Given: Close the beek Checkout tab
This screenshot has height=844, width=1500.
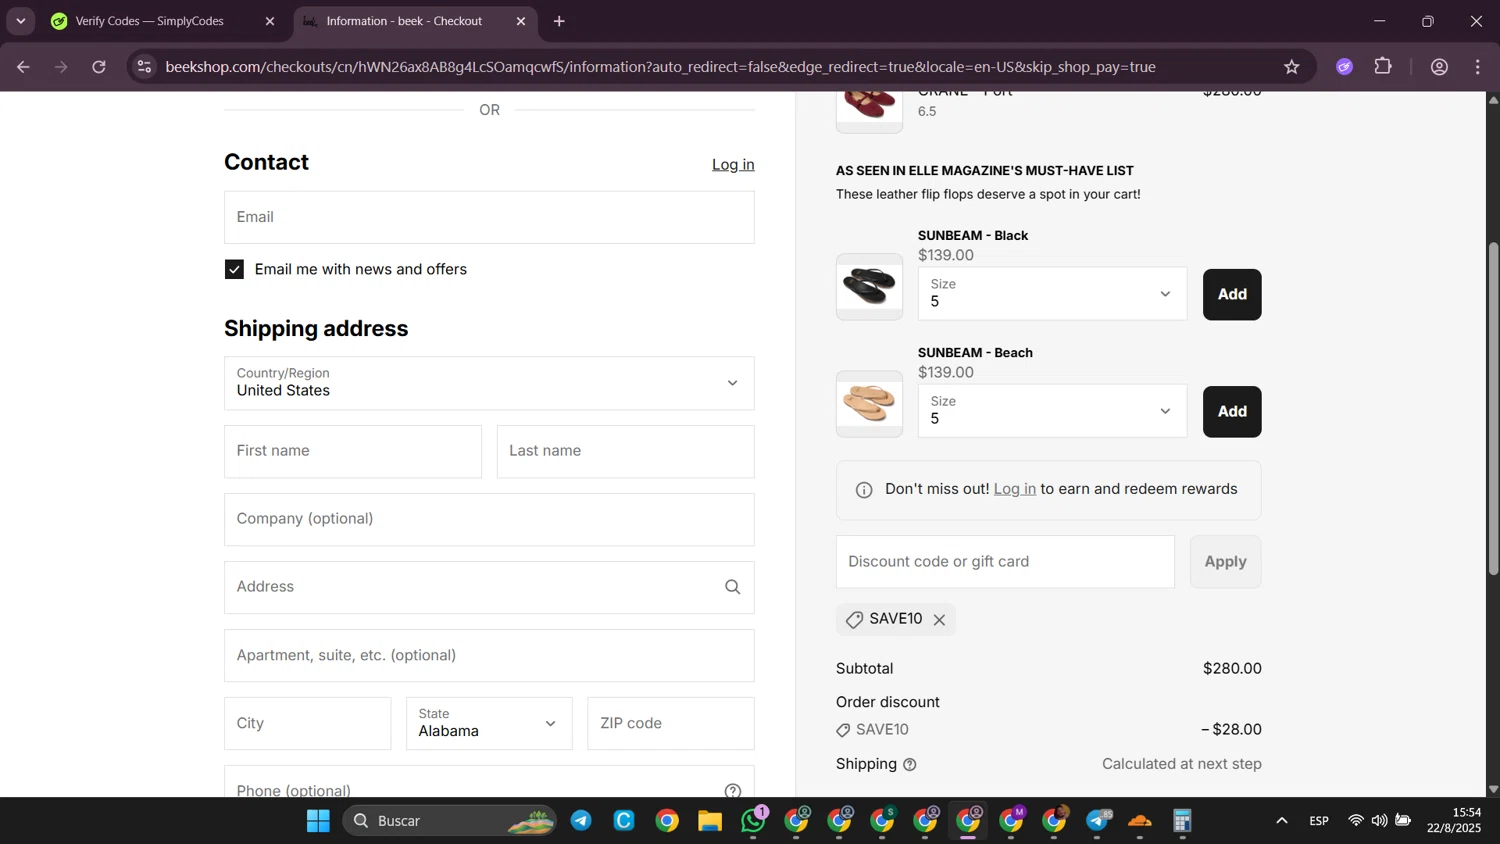Looking at the screenshot, I should tap(521, 21).
